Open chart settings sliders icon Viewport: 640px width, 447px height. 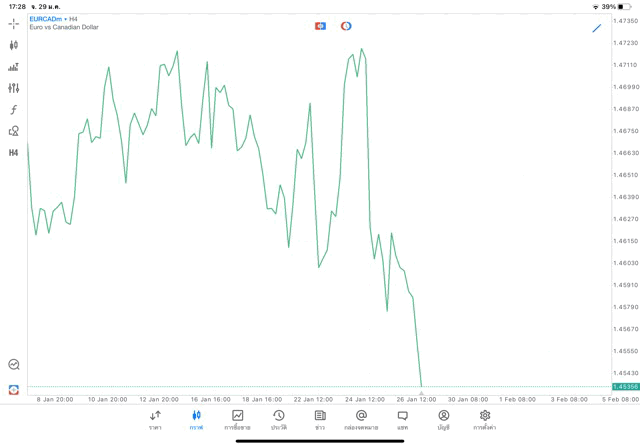pos(13,89)
